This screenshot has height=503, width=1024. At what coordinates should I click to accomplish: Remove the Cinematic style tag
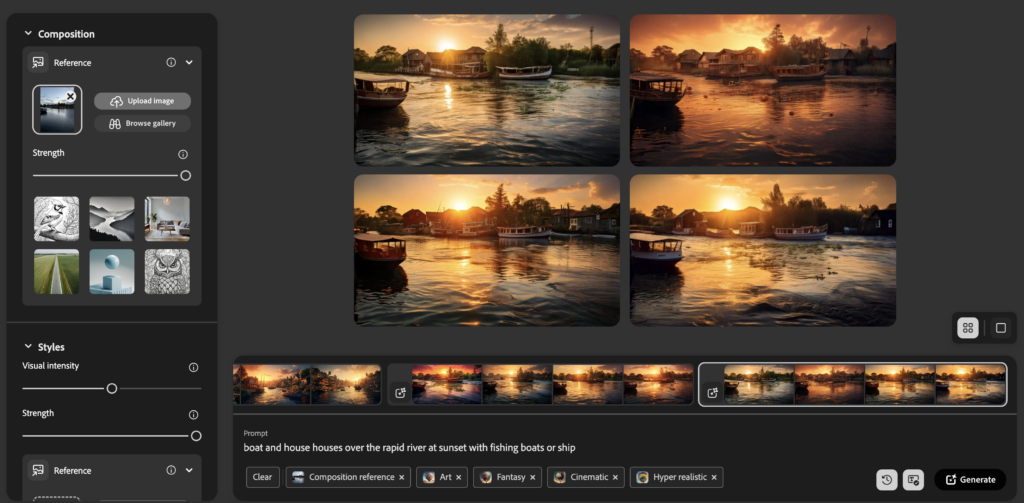click(615, 478)
